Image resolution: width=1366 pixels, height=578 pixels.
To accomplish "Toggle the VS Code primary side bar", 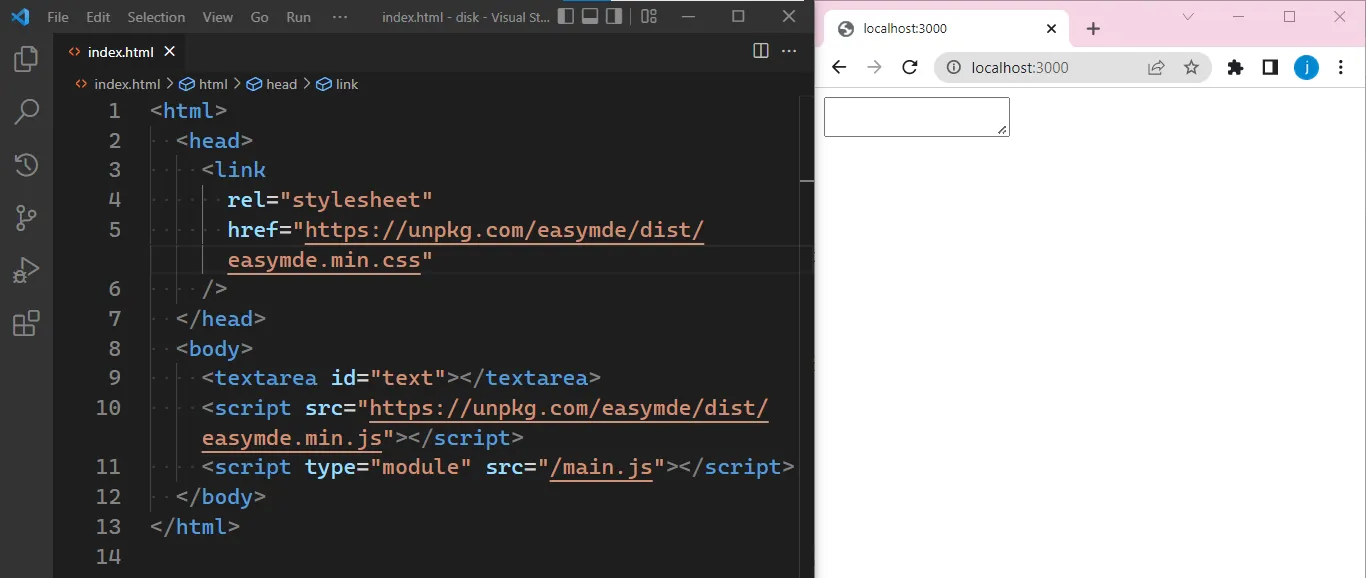I will tap(566, 16).
